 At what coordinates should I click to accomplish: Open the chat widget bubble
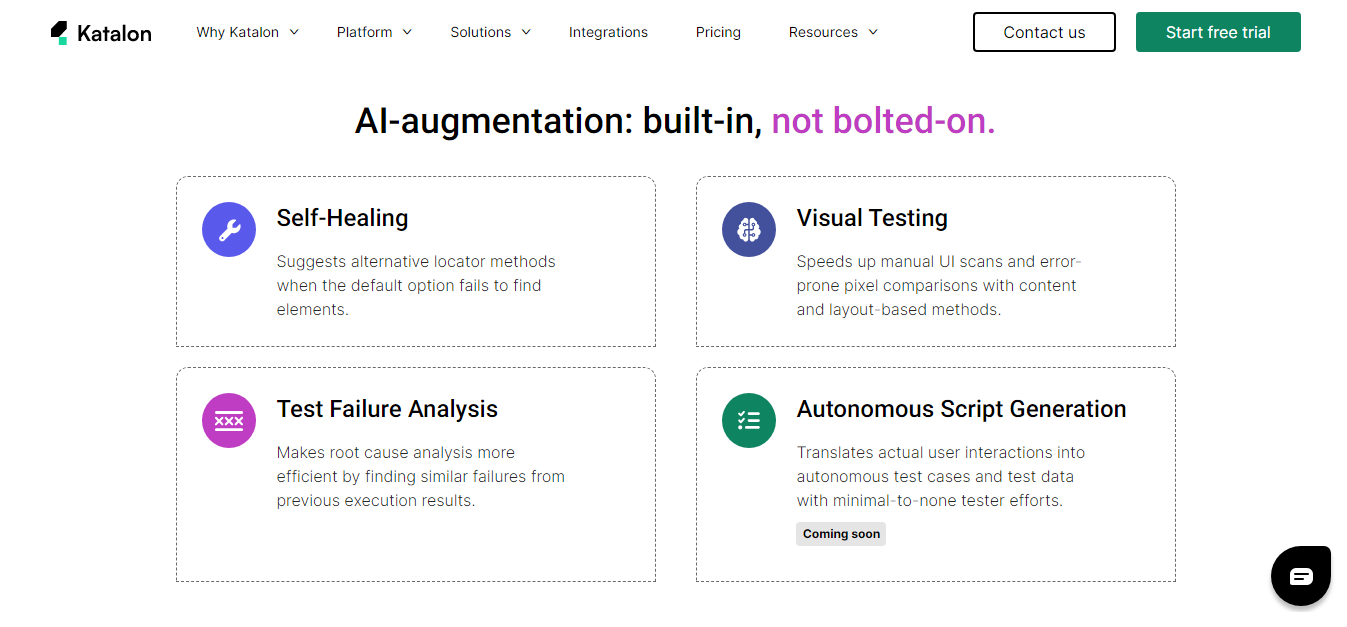click(x=1300, y=576)
